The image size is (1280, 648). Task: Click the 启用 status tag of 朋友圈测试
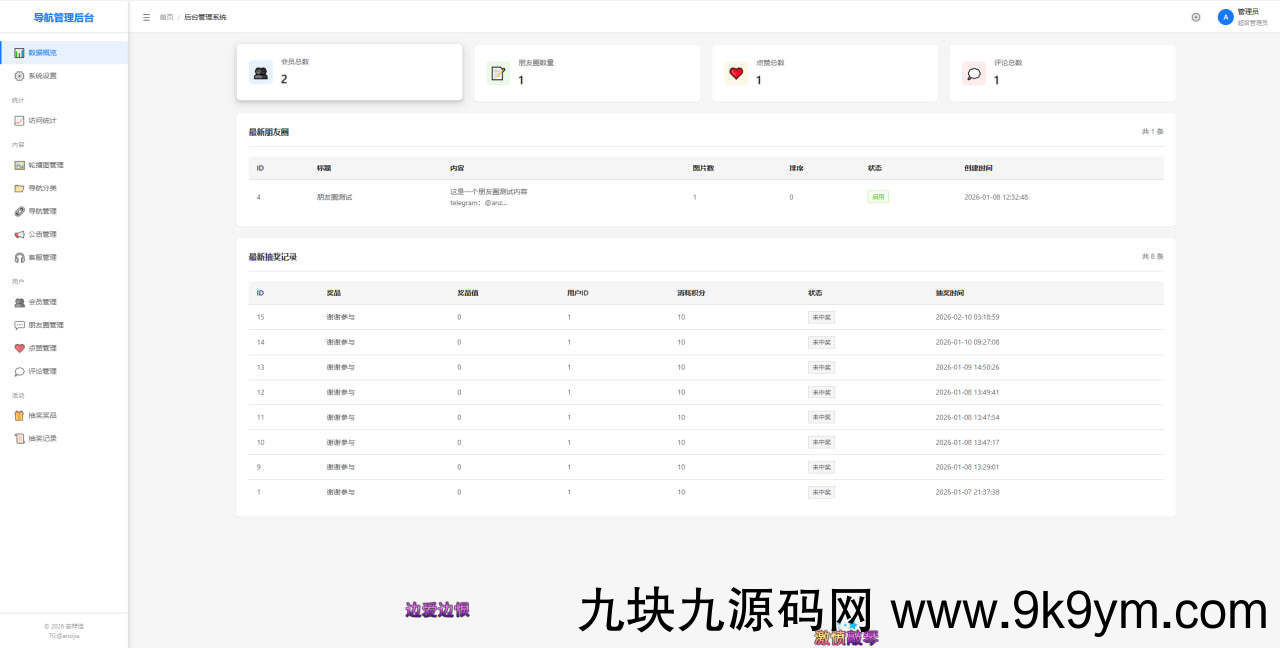click(878, 197)
